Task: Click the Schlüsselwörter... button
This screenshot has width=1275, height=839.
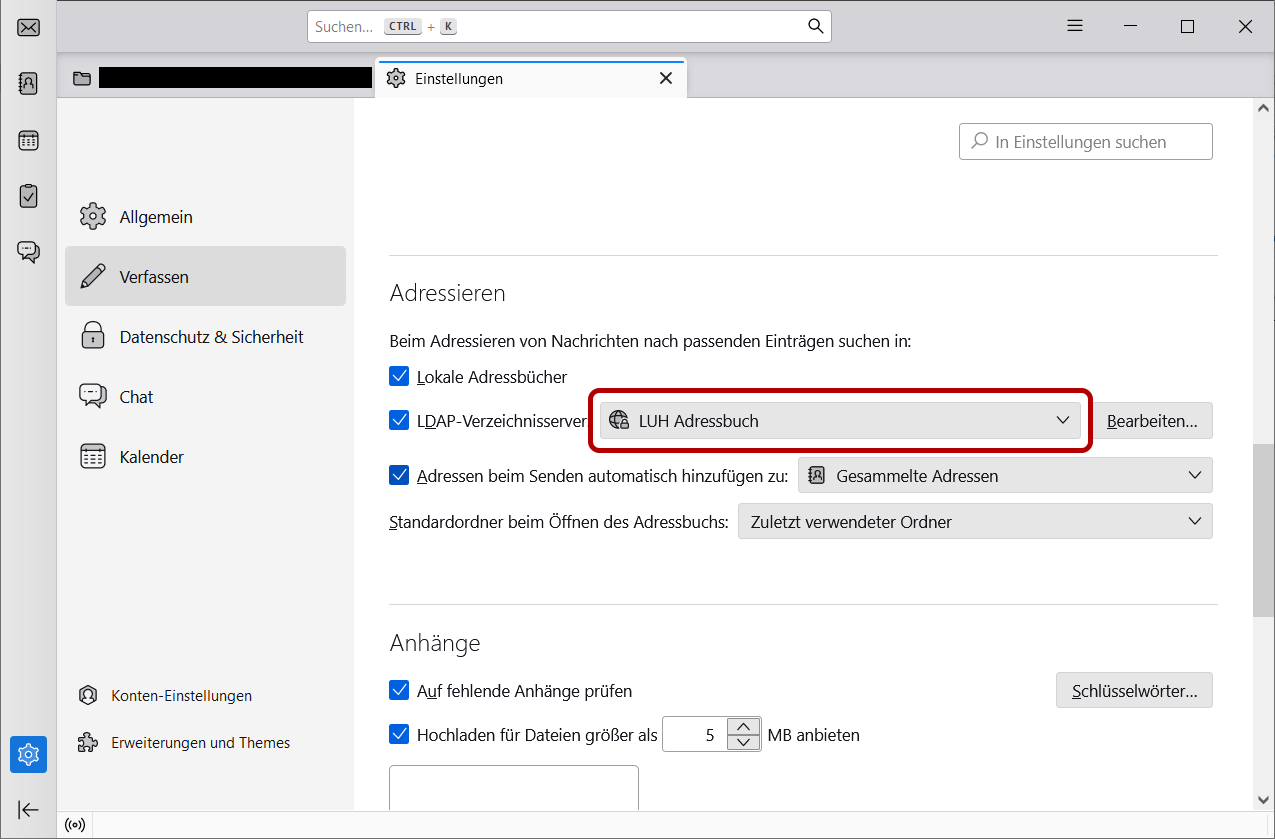Action: click(x=1134, y=690)
